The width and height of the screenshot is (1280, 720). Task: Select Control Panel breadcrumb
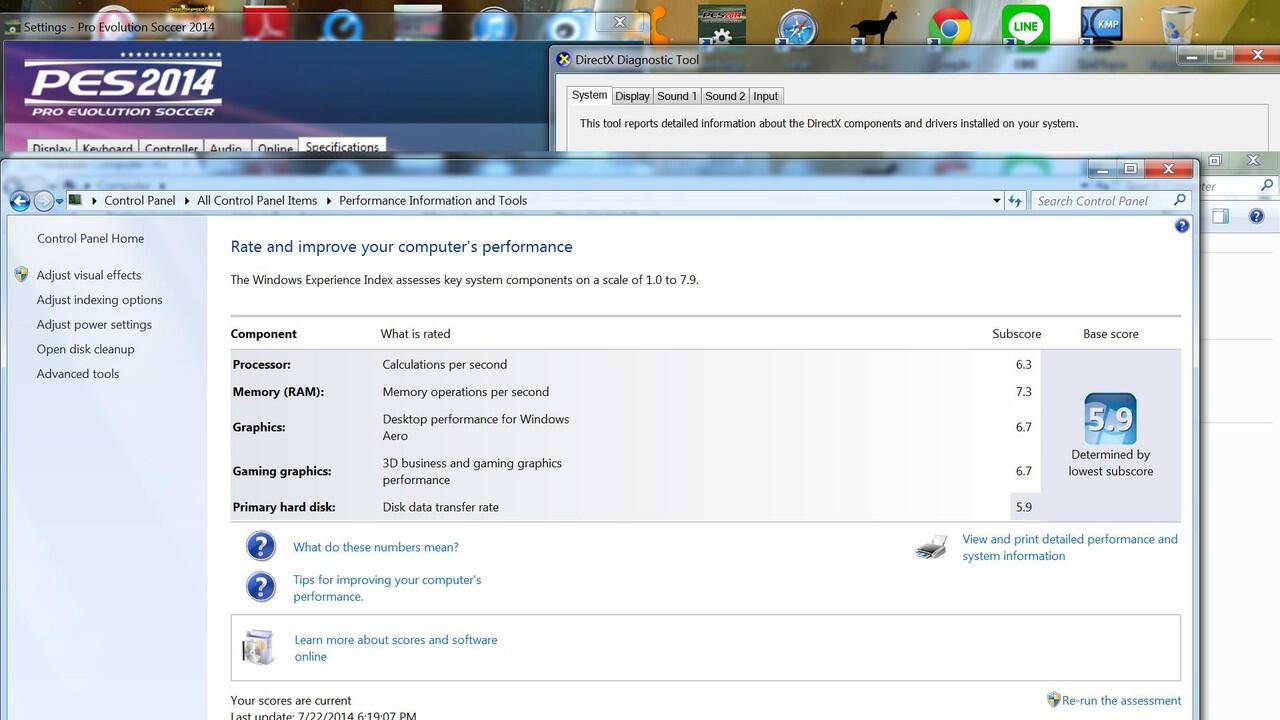coord(140,201)
